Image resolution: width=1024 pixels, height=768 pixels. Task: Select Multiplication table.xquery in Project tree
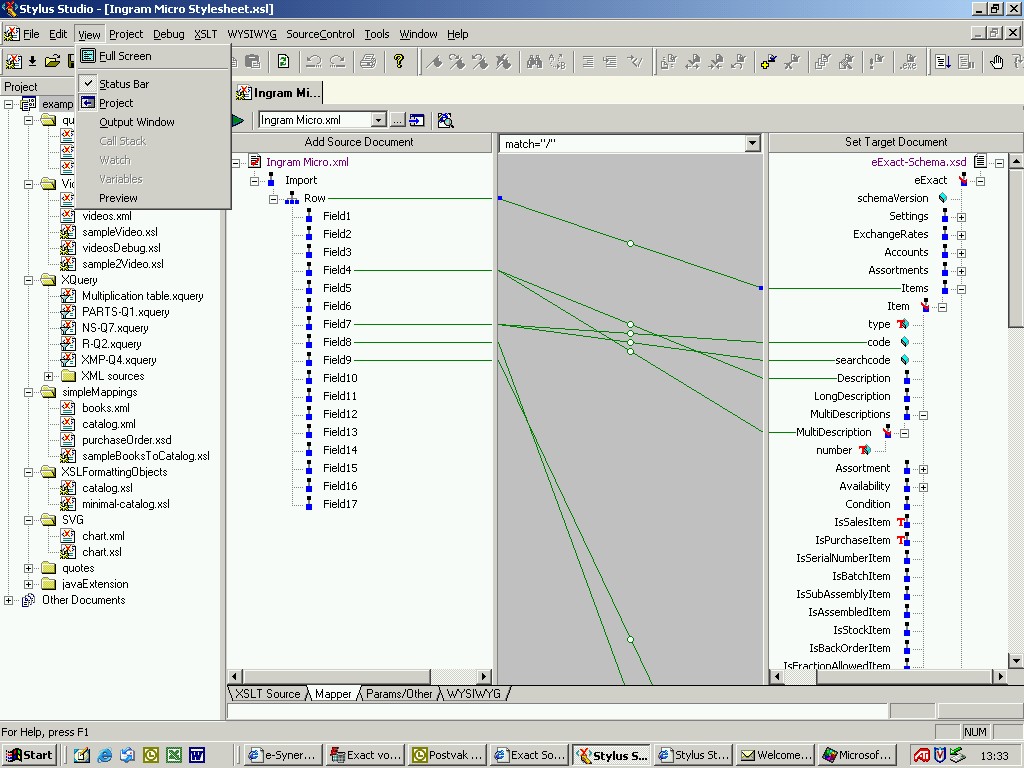[142, 296]
